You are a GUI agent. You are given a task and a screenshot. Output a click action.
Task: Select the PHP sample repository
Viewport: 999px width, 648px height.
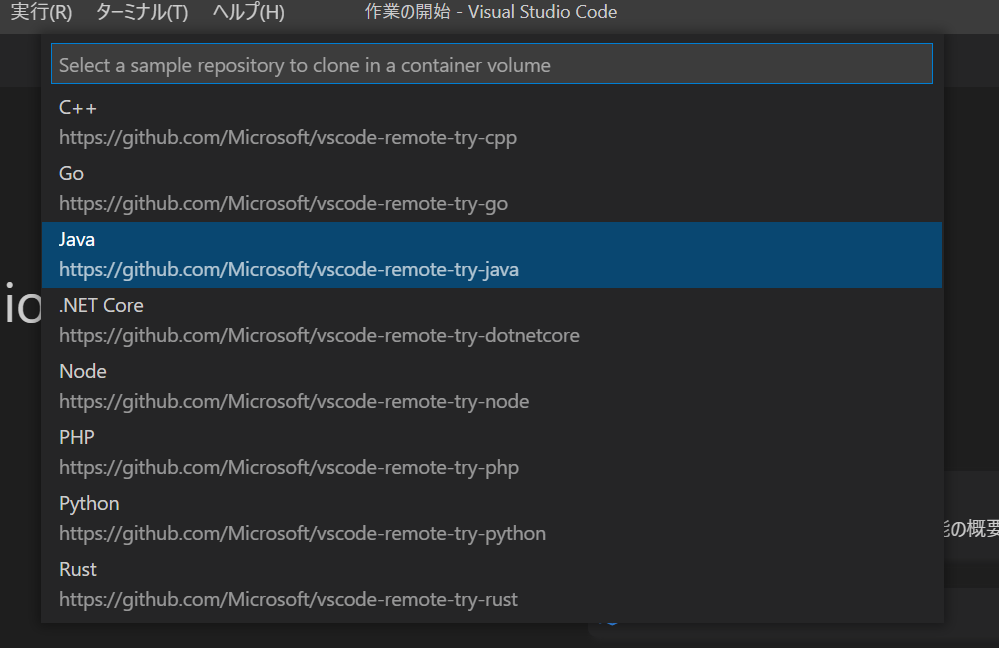tap(491, 452)
